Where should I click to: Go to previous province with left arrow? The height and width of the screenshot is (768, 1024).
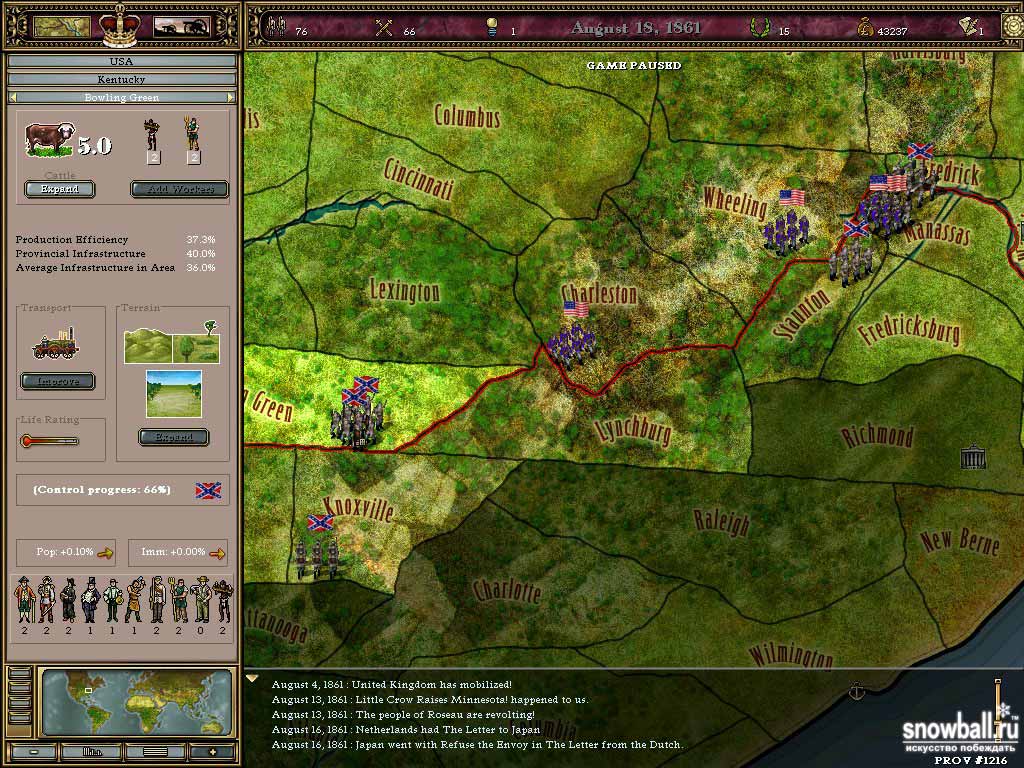point(13,98)
